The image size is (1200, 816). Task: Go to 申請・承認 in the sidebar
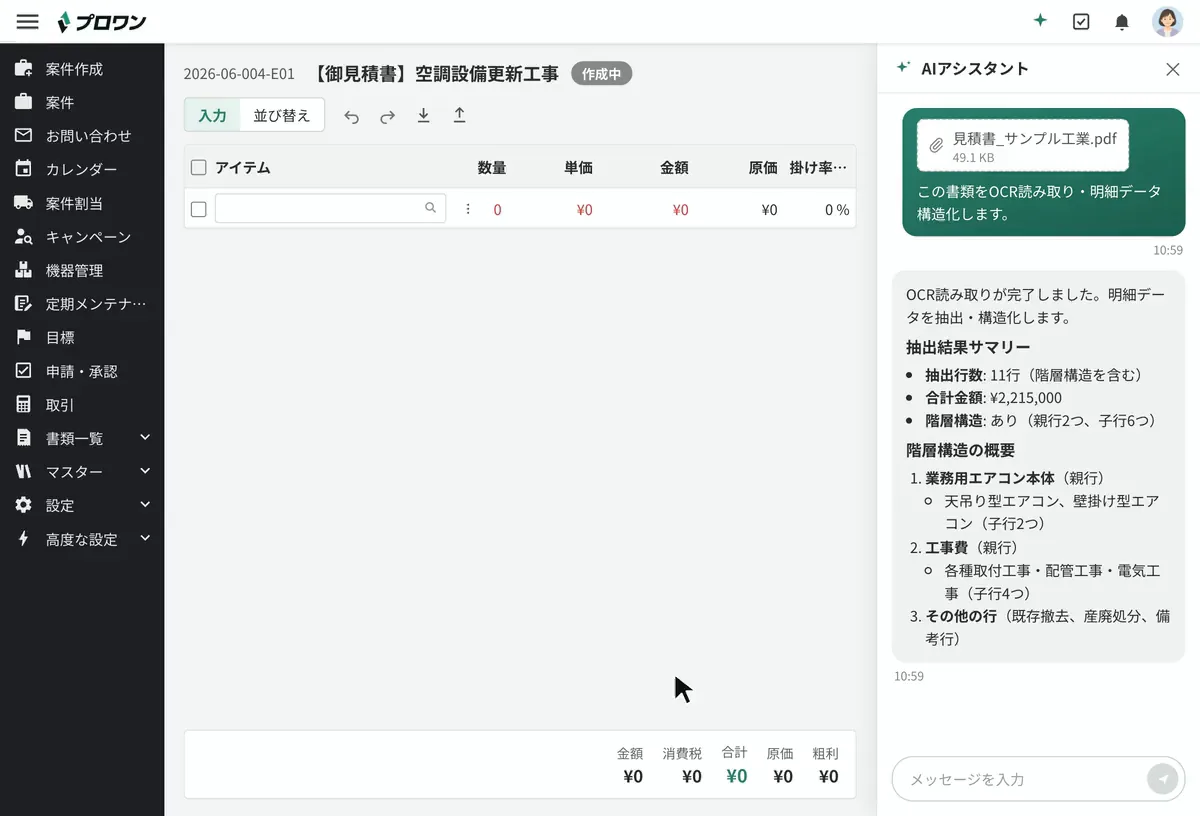[82, 371]
